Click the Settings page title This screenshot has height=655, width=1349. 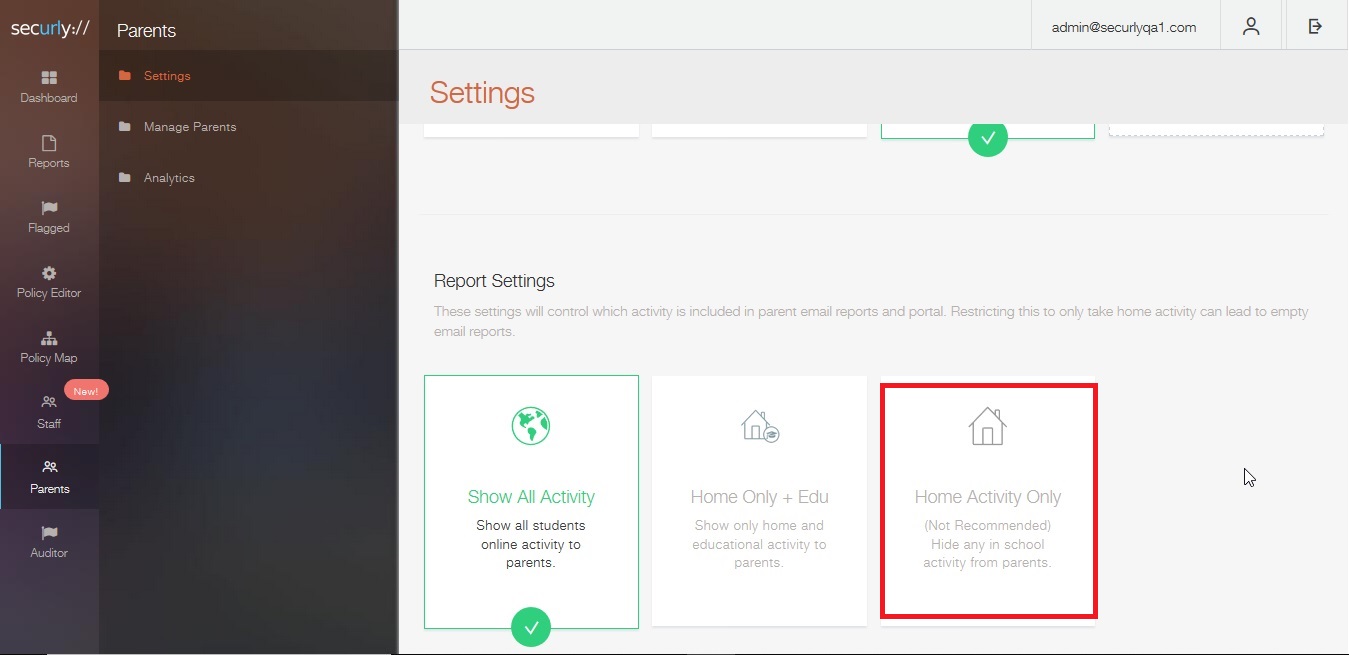point(482,93)
